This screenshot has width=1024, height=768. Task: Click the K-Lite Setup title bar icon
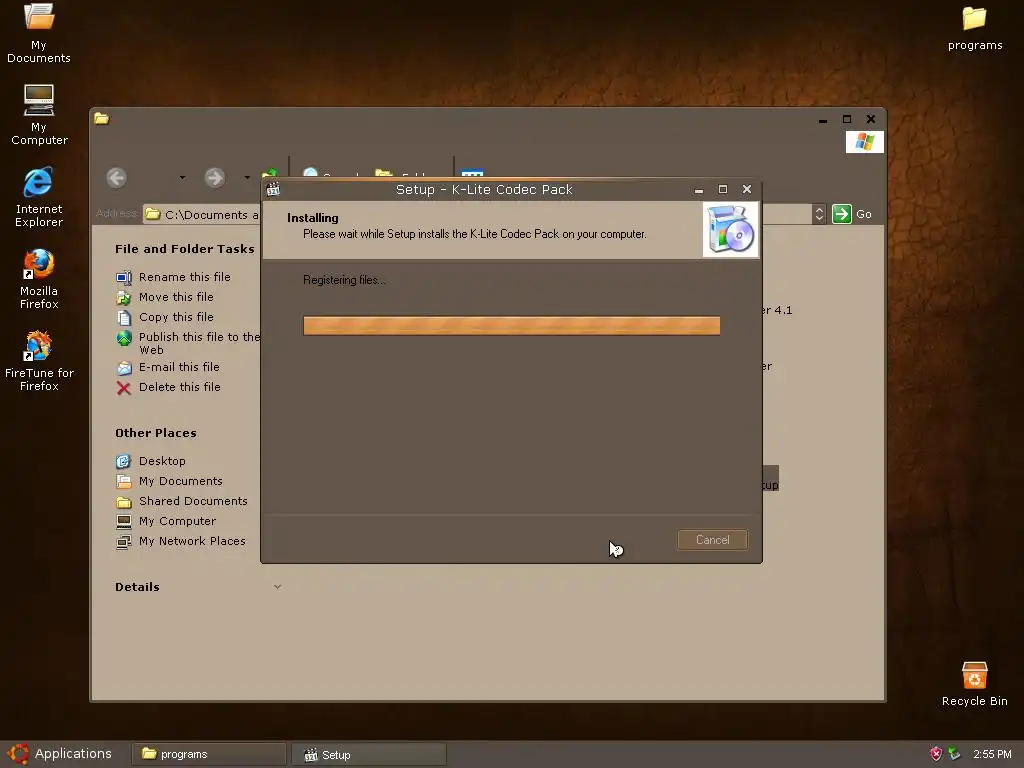273,189
